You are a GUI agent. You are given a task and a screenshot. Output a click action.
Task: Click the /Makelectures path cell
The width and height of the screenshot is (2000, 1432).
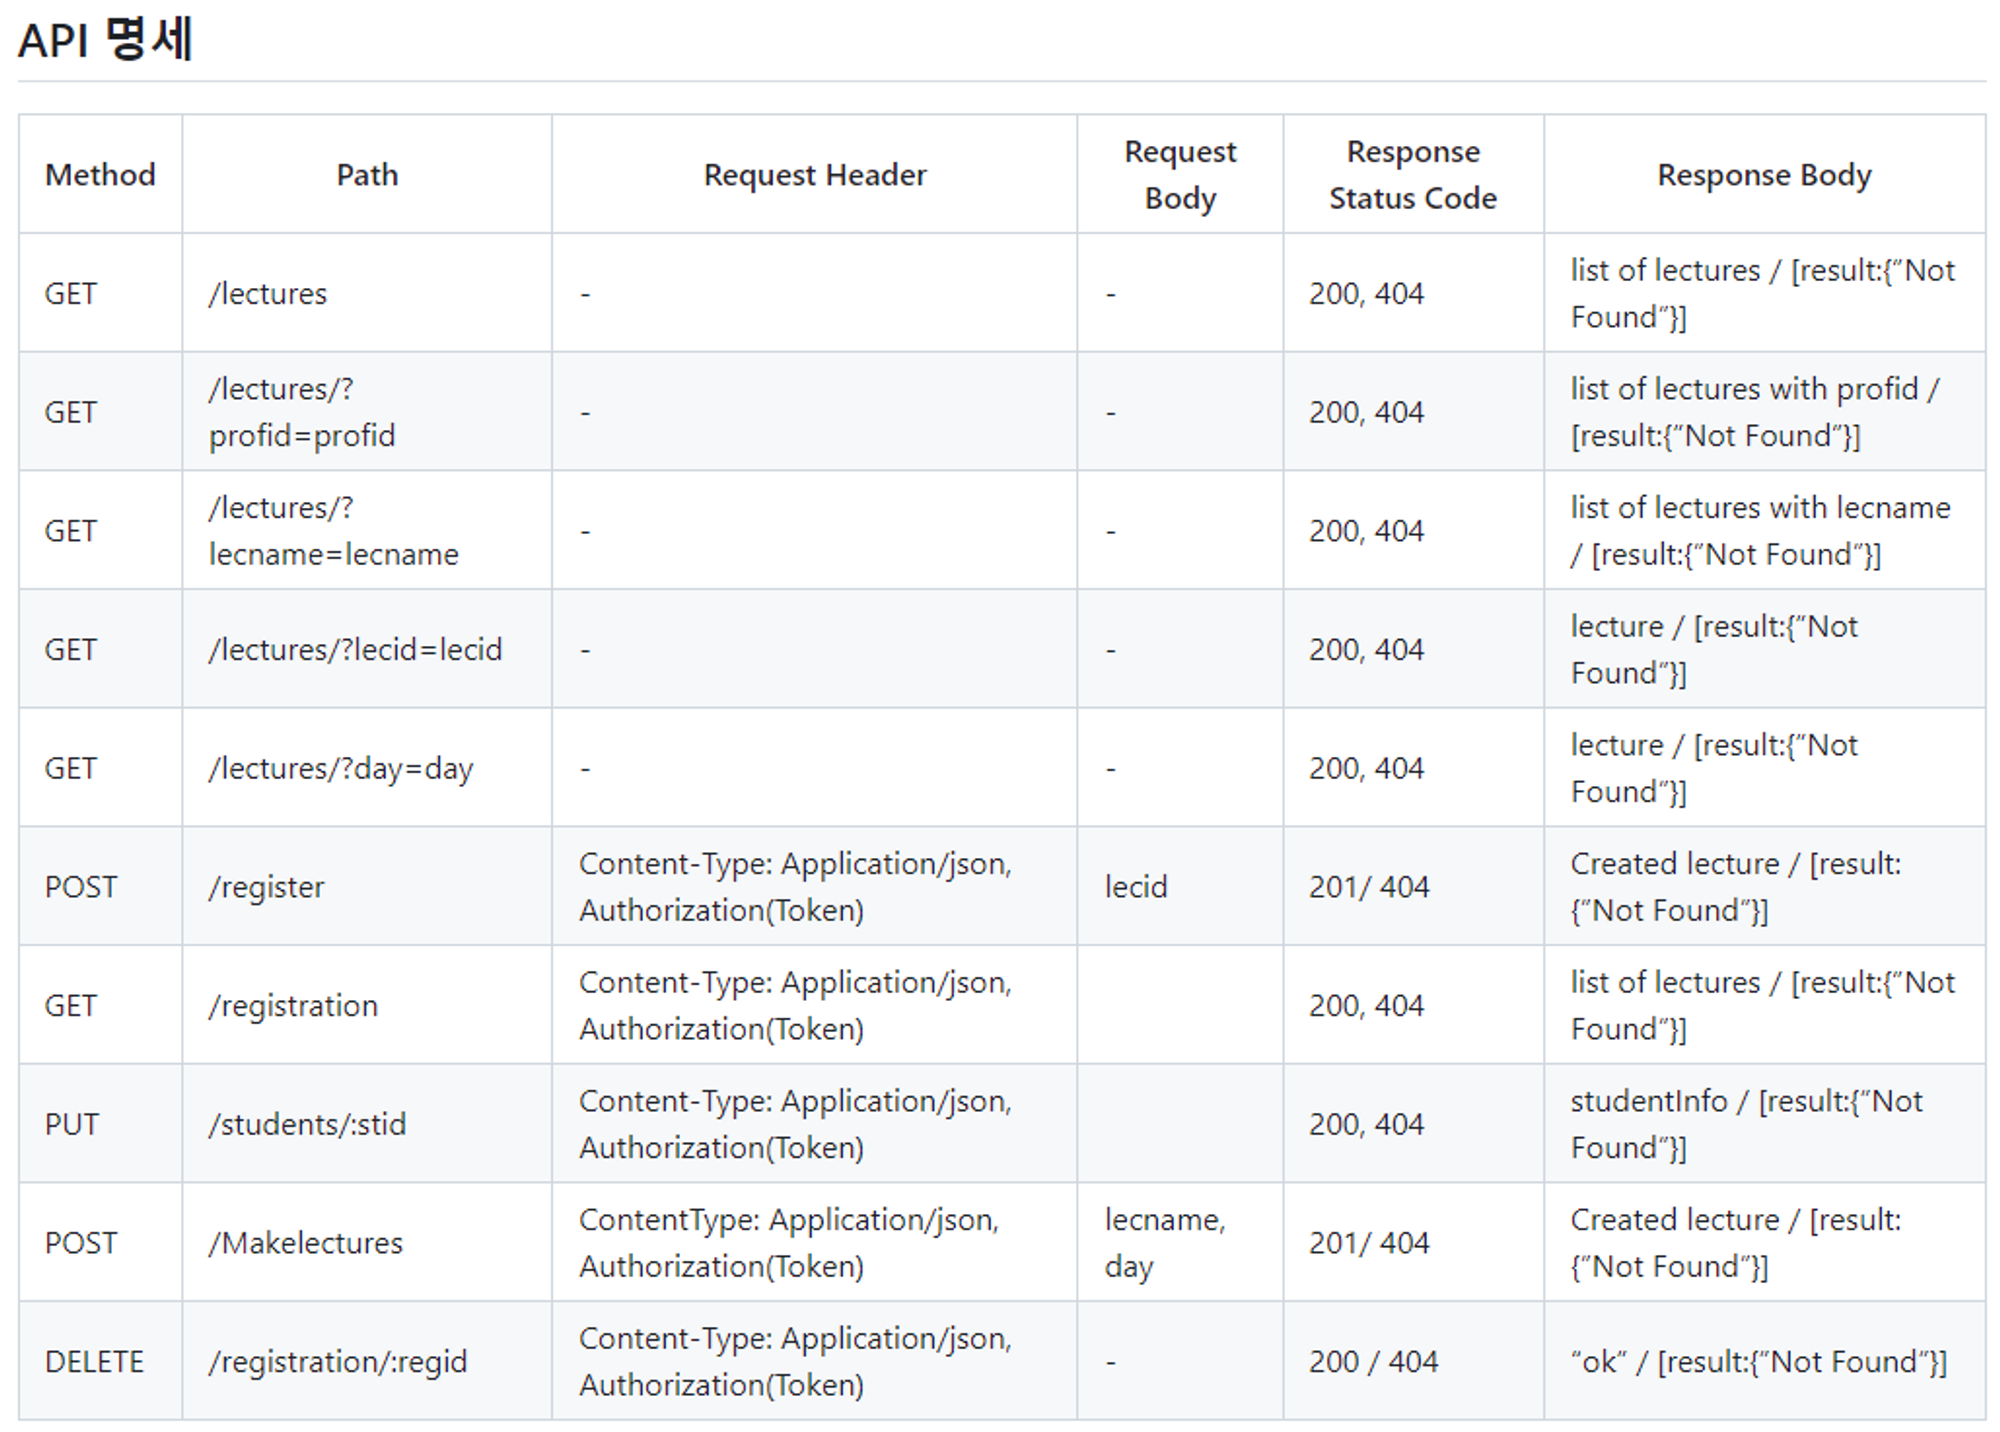click(x=305, y=1243)
